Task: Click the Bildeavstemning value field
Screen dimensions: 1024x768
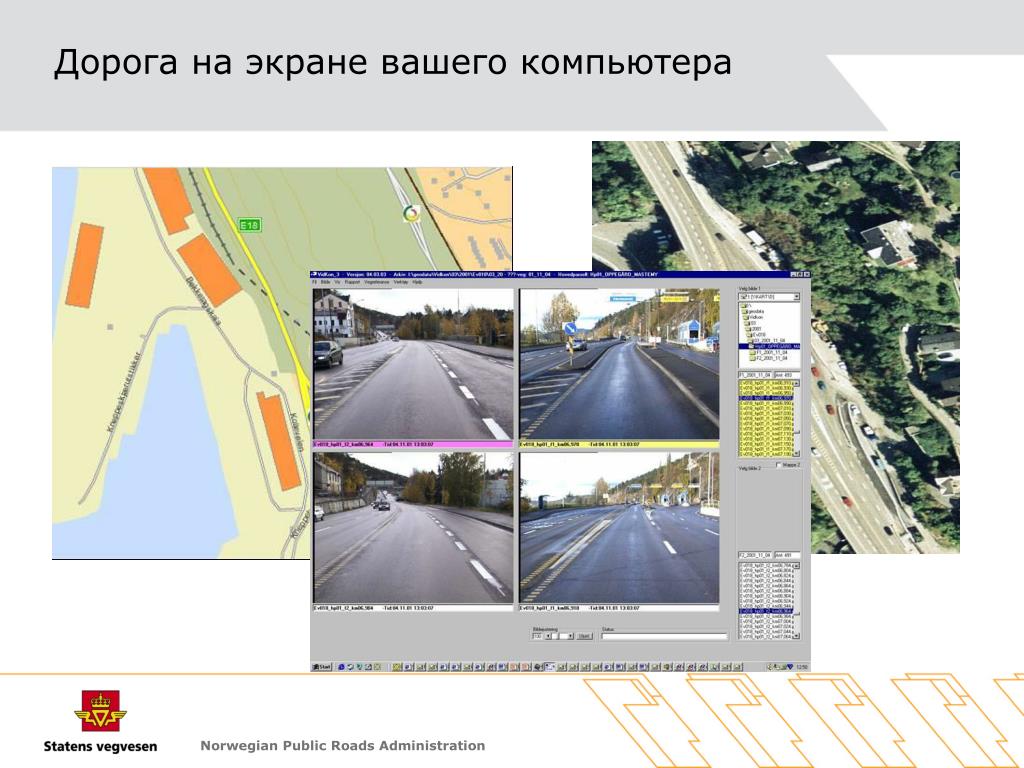Action: [537, 636]
